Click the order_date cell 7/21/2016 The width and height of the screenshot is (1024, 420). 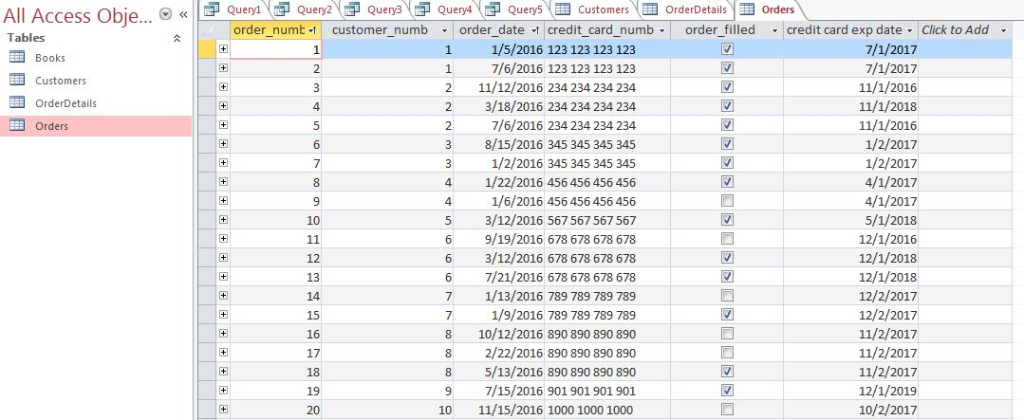coord(499,277)
